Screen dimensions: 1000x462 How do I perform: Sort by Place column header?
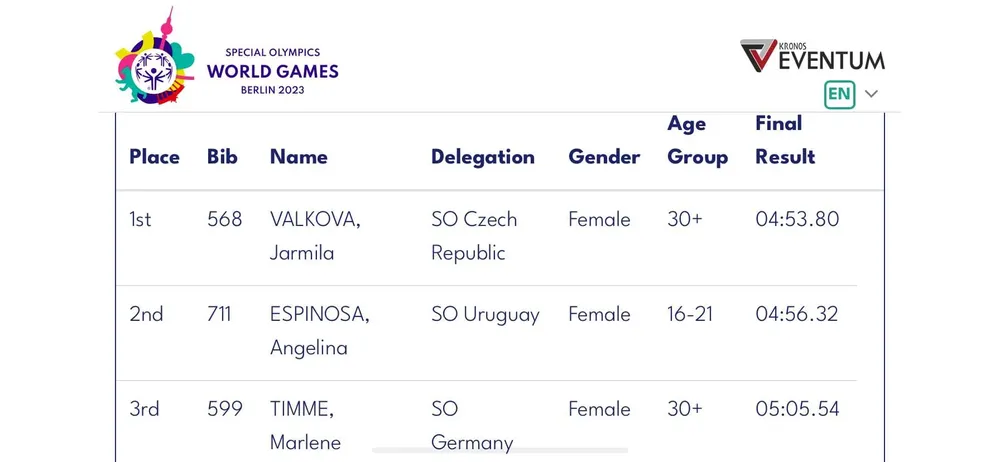[154, 157]
